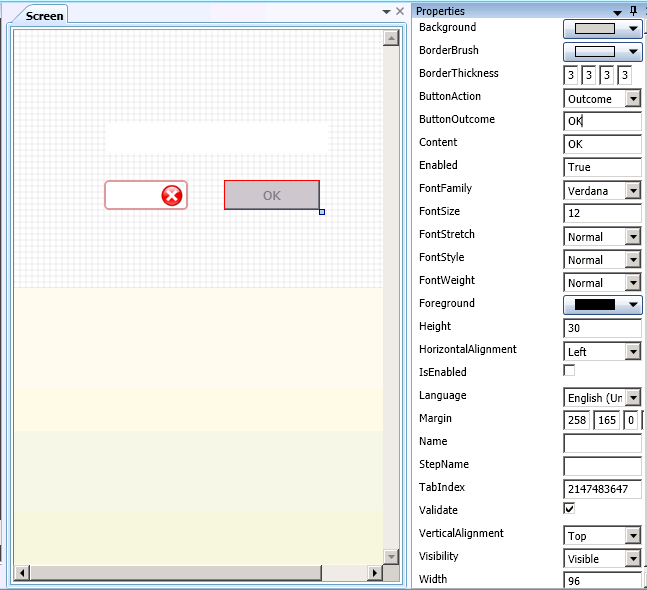
Task: Click the red X cancel icon button
Action: click(172, 196)
